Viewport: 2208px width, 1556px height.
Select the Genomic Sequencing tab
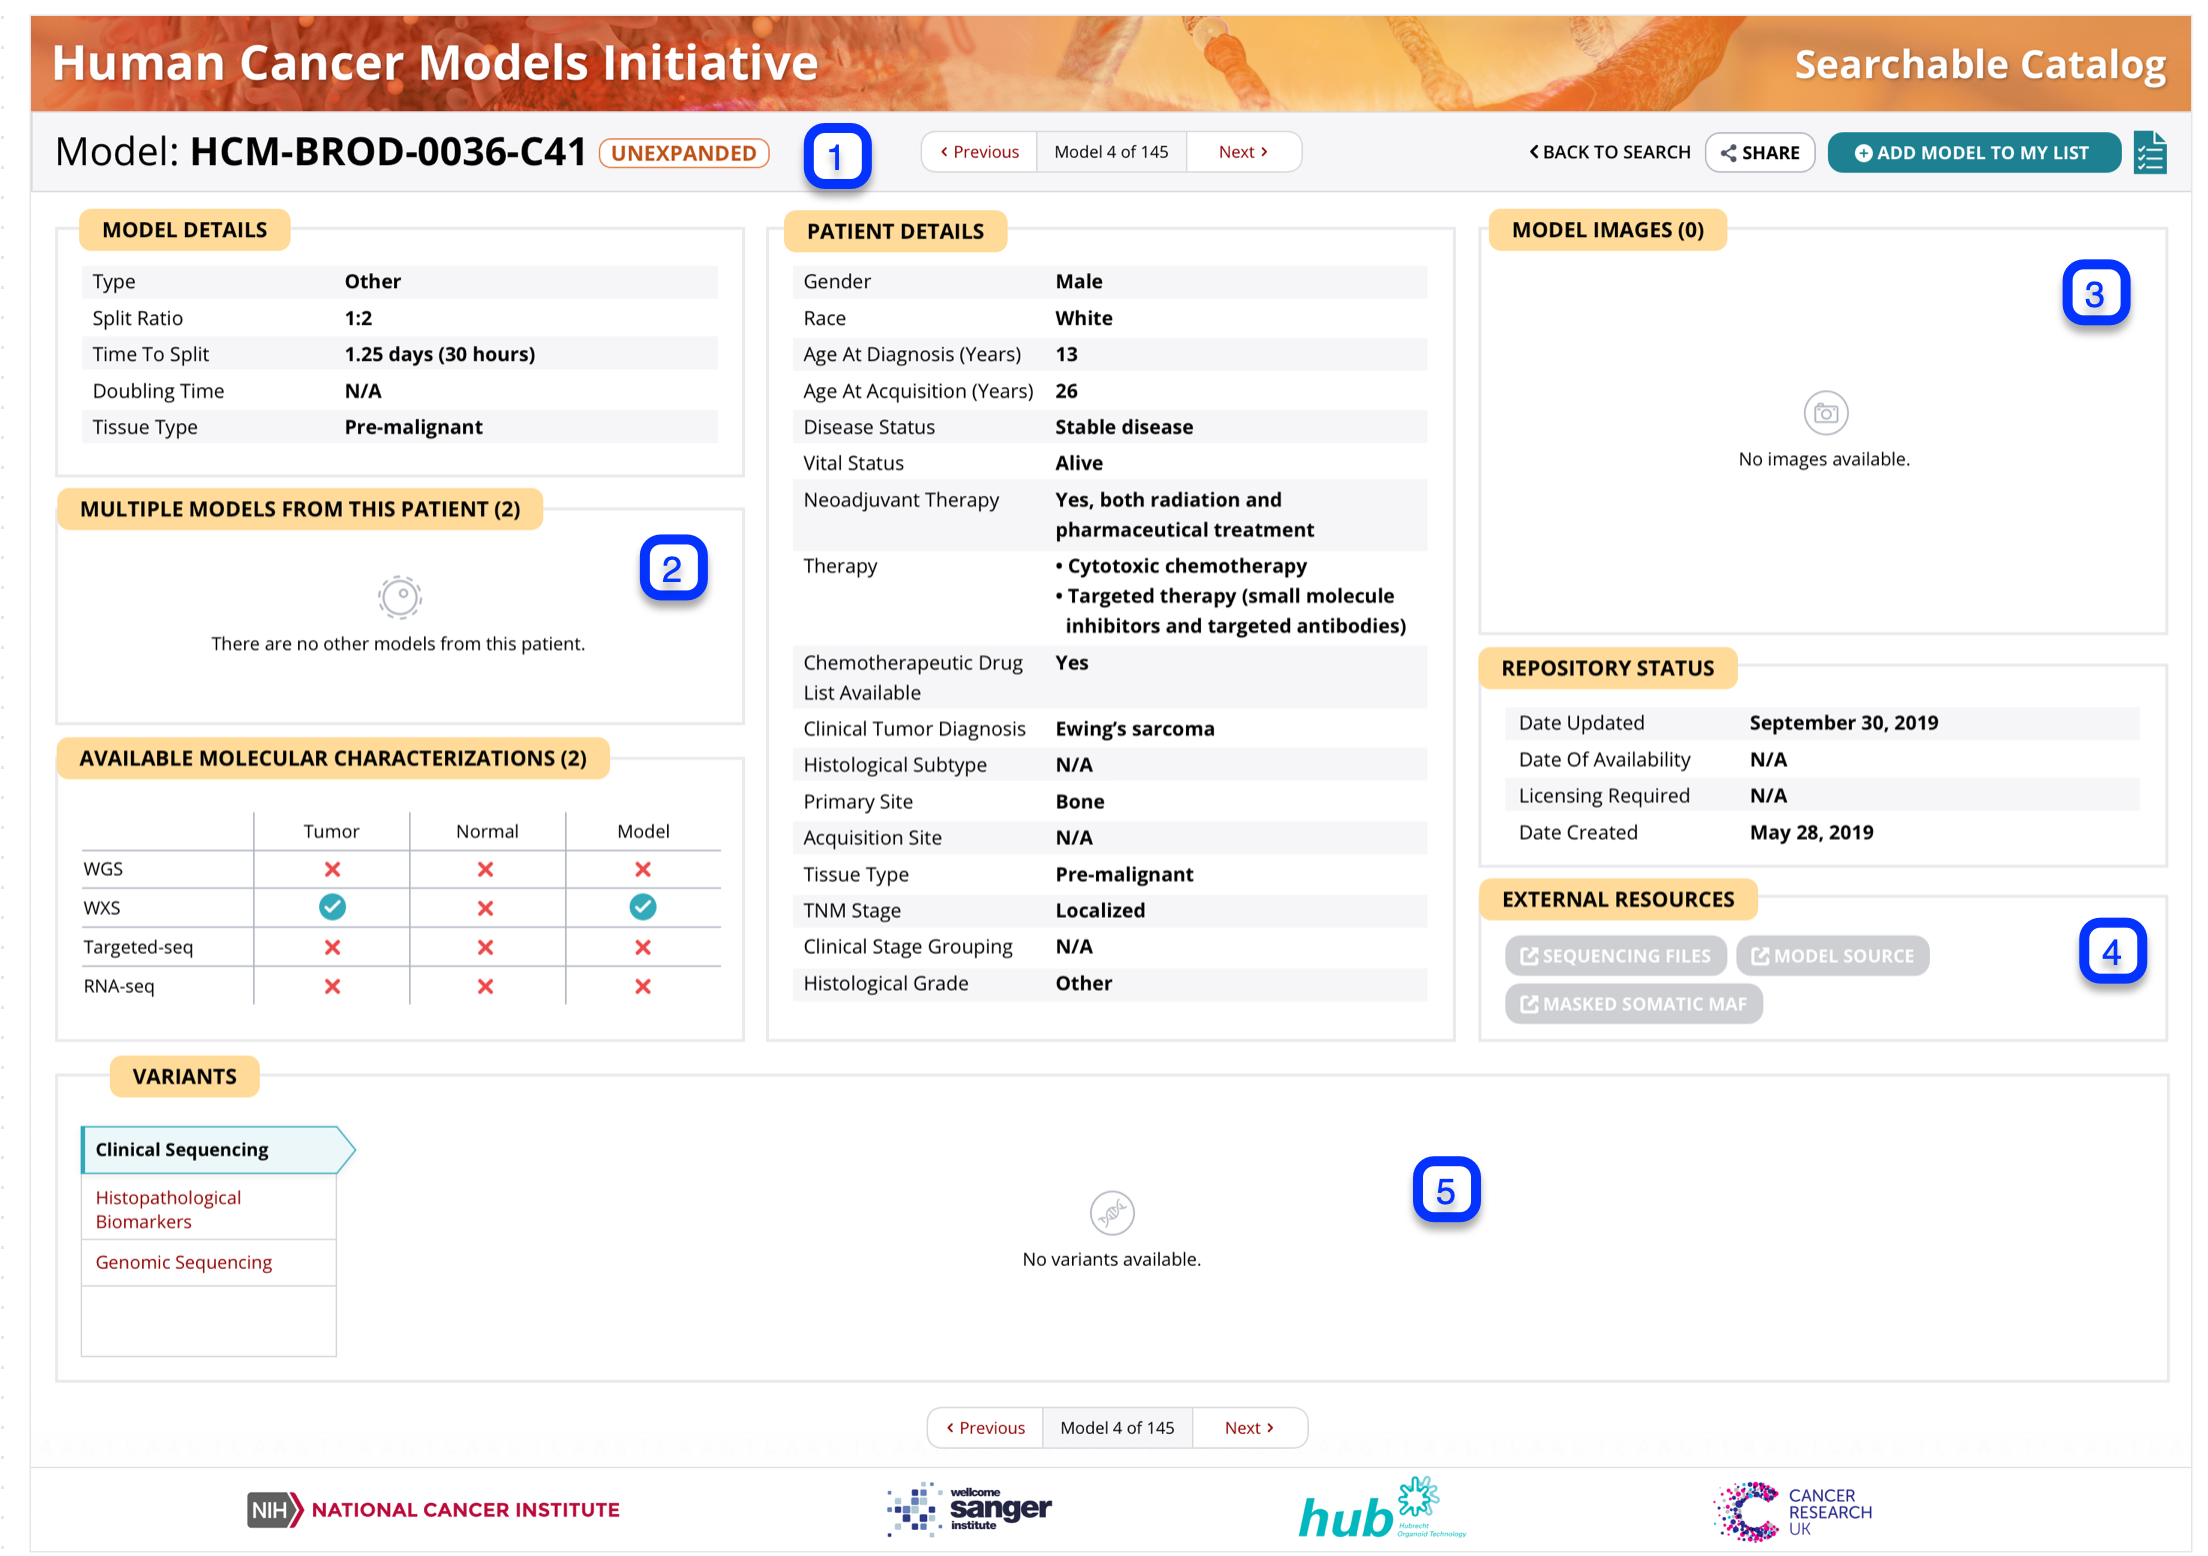coord(183,1262)
